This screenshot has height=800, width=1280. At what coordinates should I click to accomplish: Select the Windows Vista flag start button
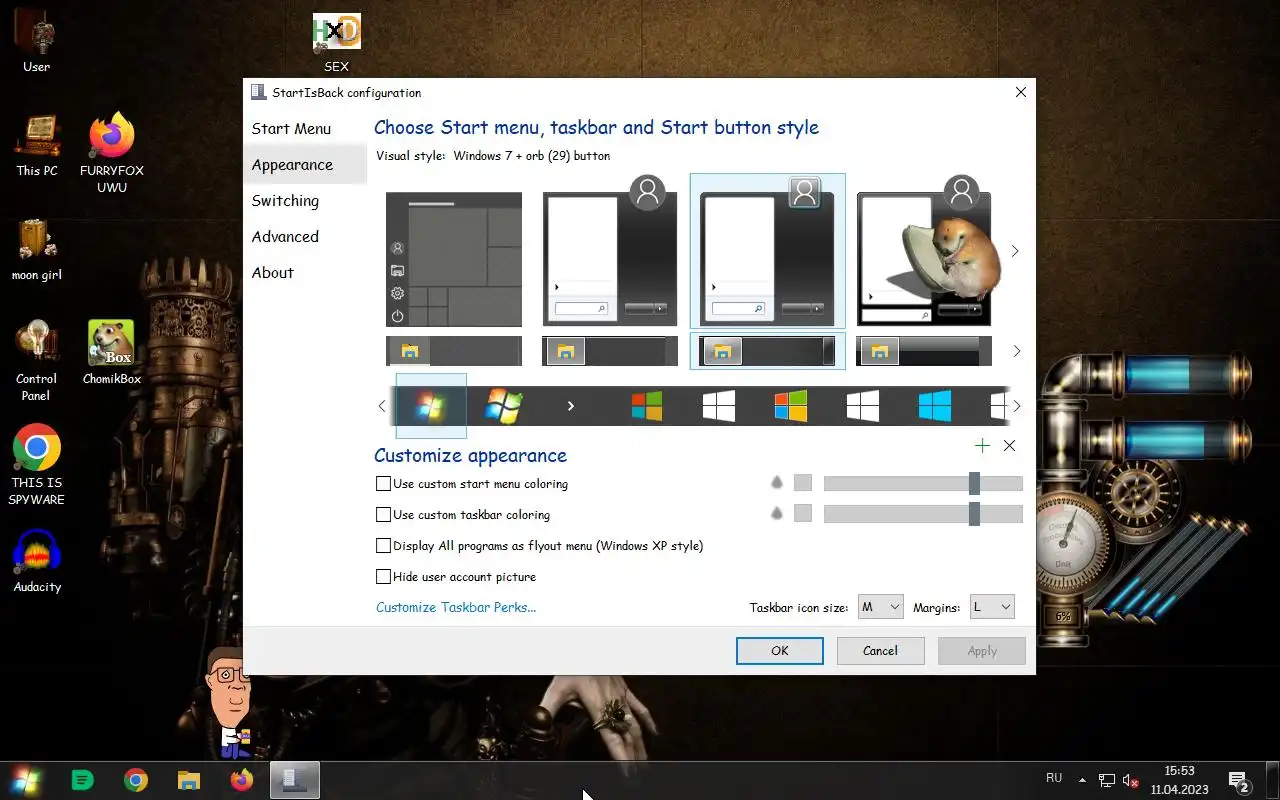[x=503, y=406]
